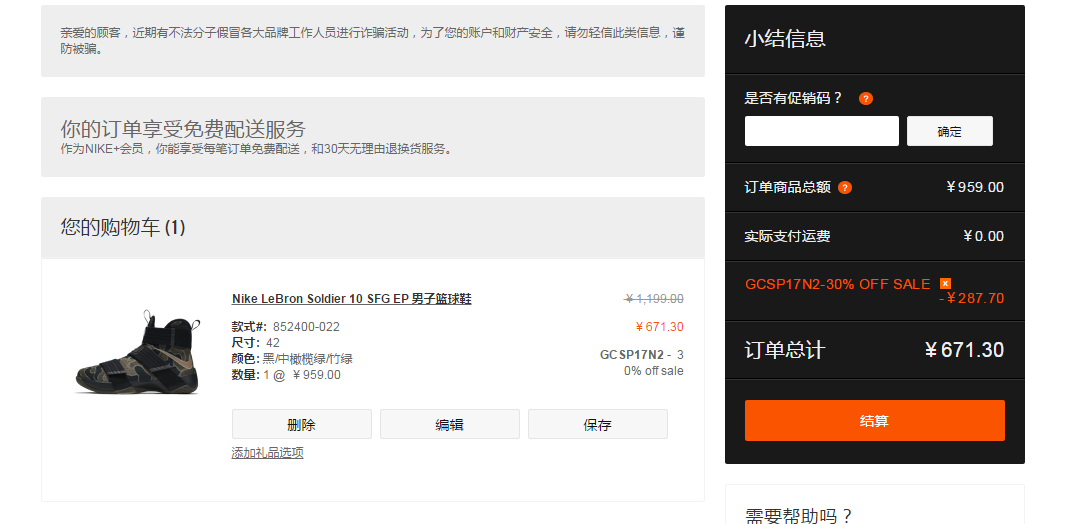Save item for later with 保存
This screenshot has height=524, width=1073.
(597, 424)
